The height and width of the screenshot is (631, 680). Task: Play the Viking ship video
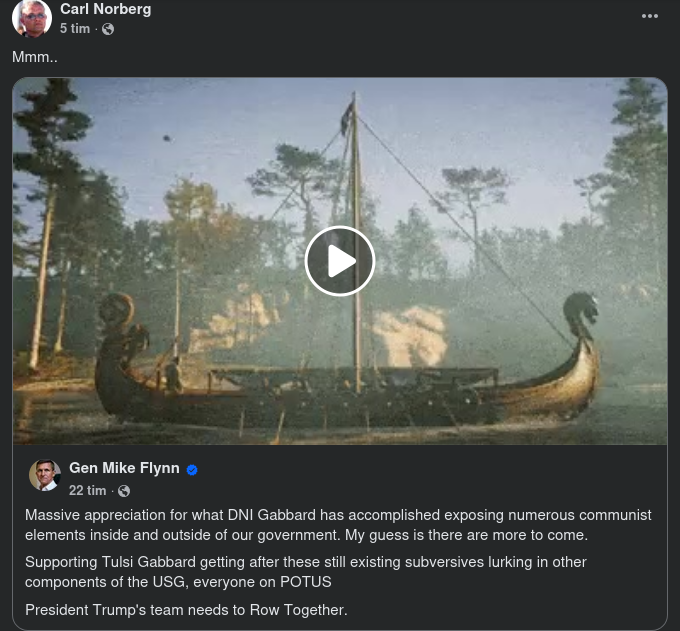click(x=340, y=261)
